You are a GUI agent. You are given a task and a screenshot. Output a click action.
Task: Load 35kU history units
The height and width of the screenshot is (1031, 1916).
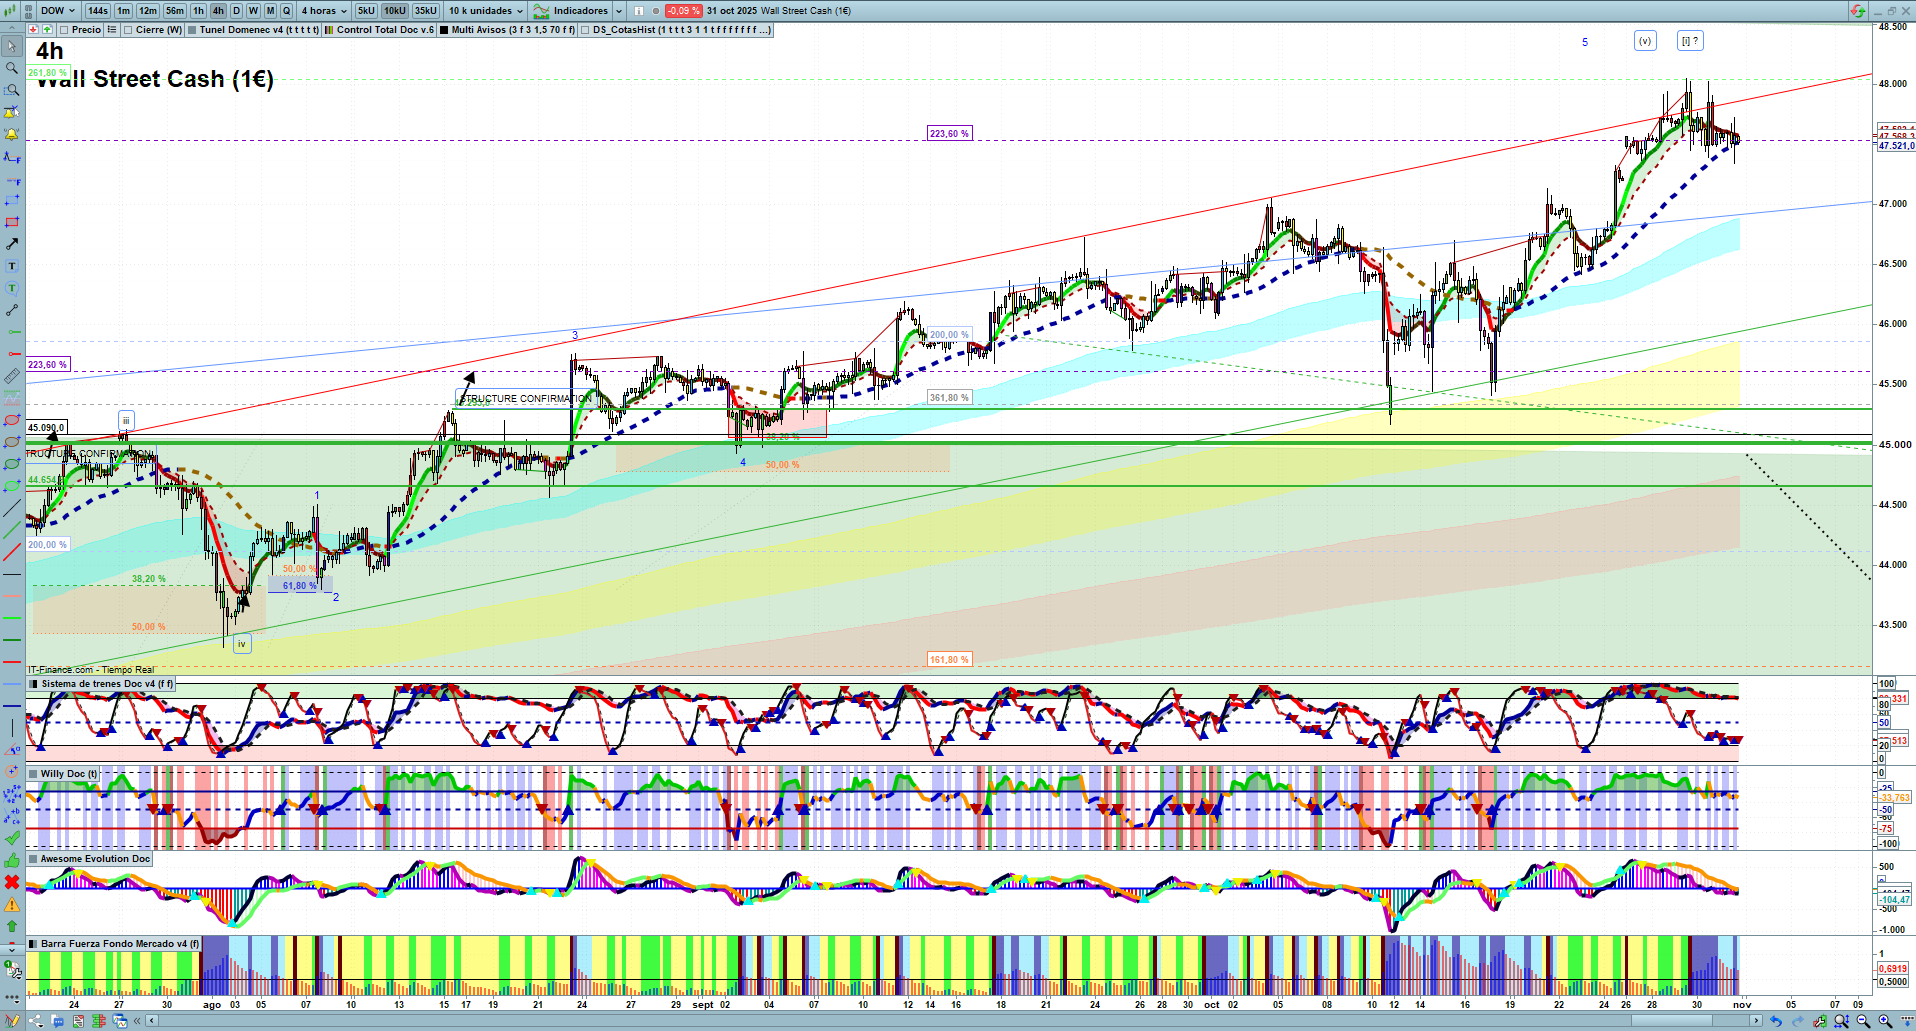pyautogui.click(x=426, y=11)
